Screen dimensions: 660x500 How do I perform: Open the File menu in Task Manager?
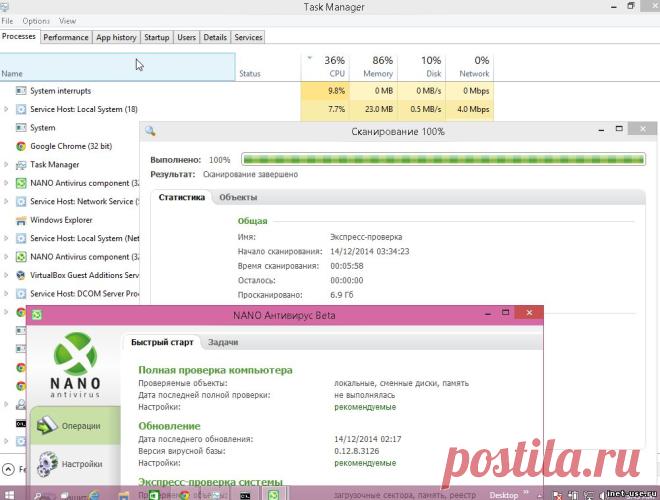7,21
